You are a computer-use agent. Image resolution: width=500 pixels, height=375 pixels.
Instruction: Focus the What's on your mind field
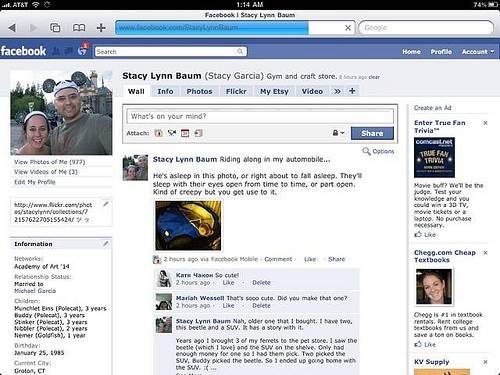[x=260, y=116]
